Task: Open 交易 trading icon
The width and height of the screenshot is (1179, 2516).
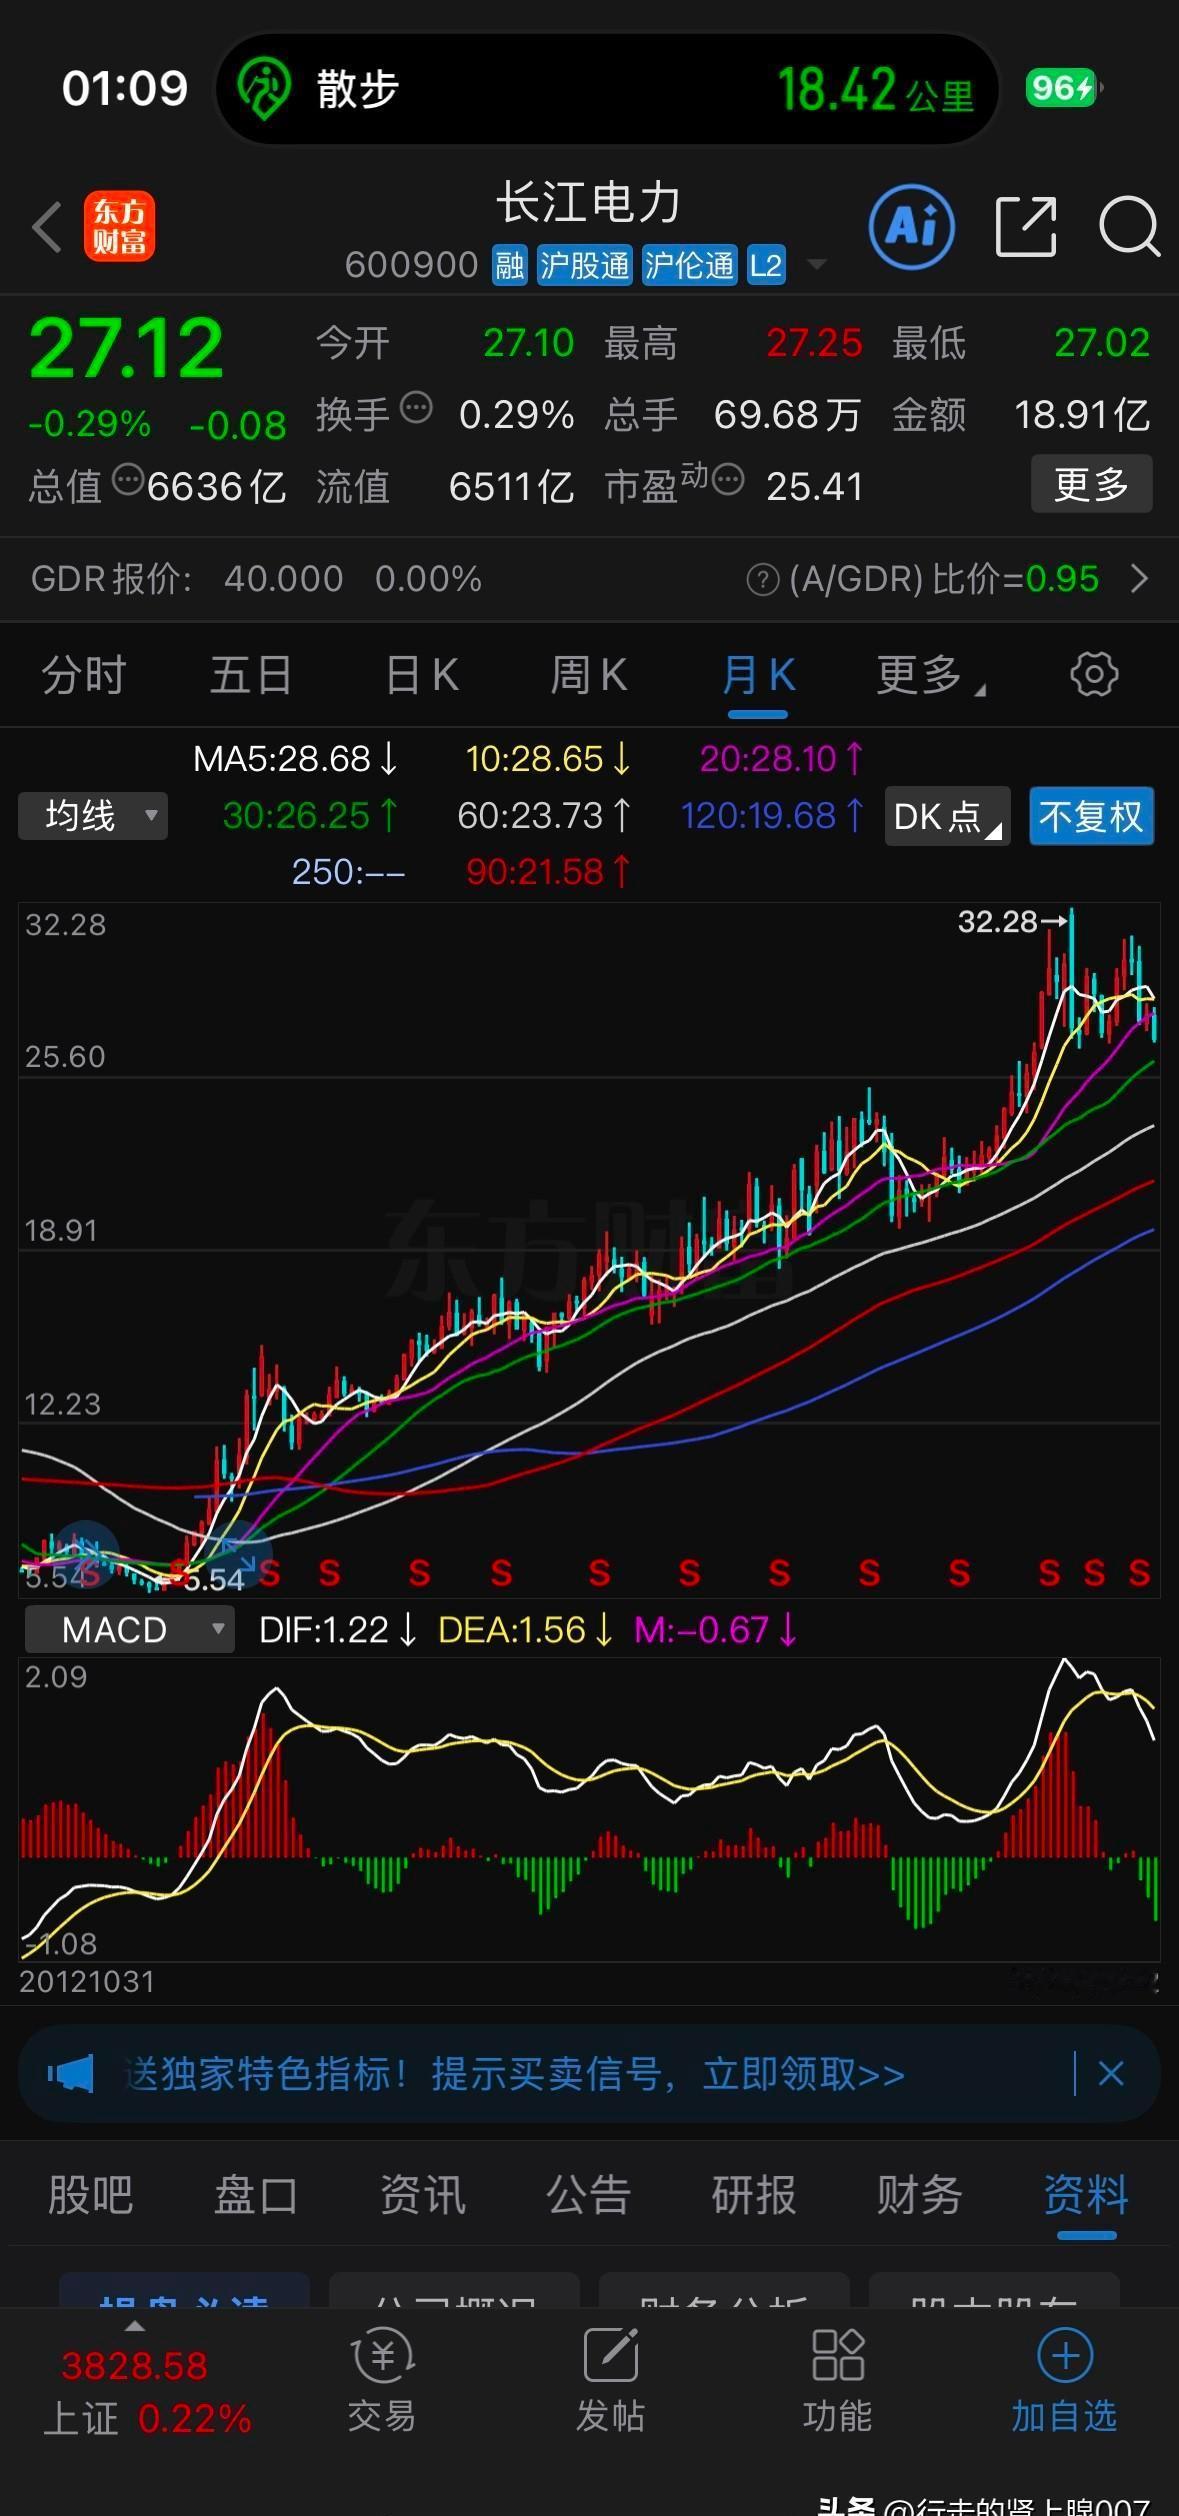Action: click(382, 2381)
